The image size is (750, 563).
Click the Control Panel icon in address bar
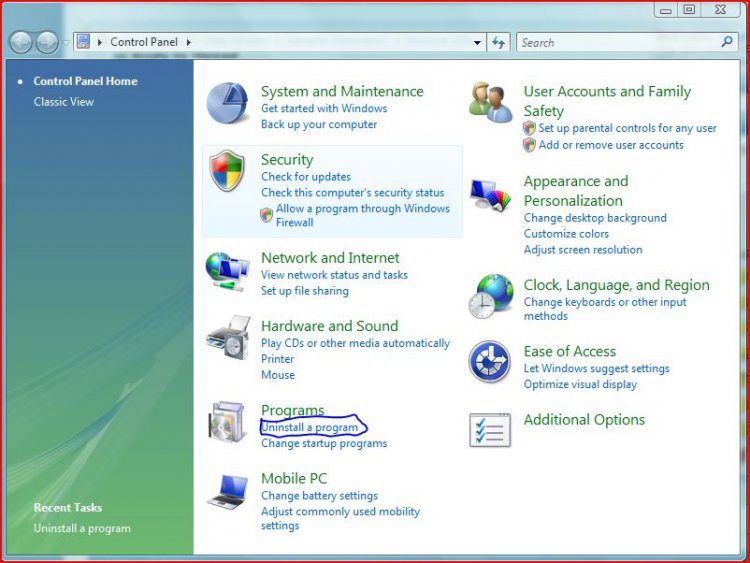tap(83, 42)
